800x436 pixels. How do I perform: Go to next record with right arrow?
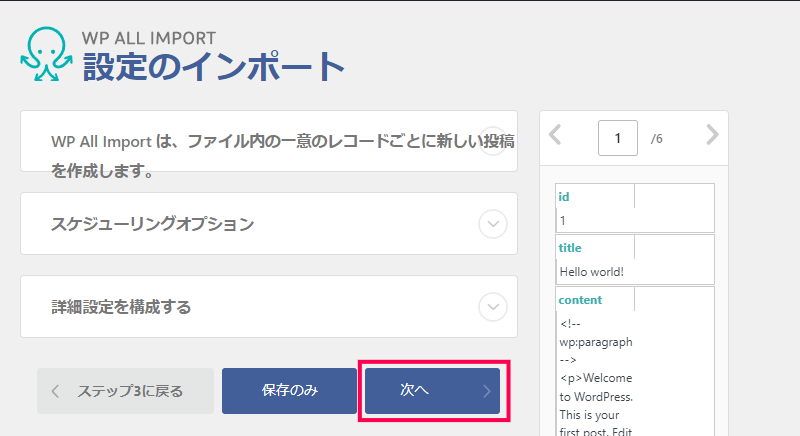[x=713, y=135]
